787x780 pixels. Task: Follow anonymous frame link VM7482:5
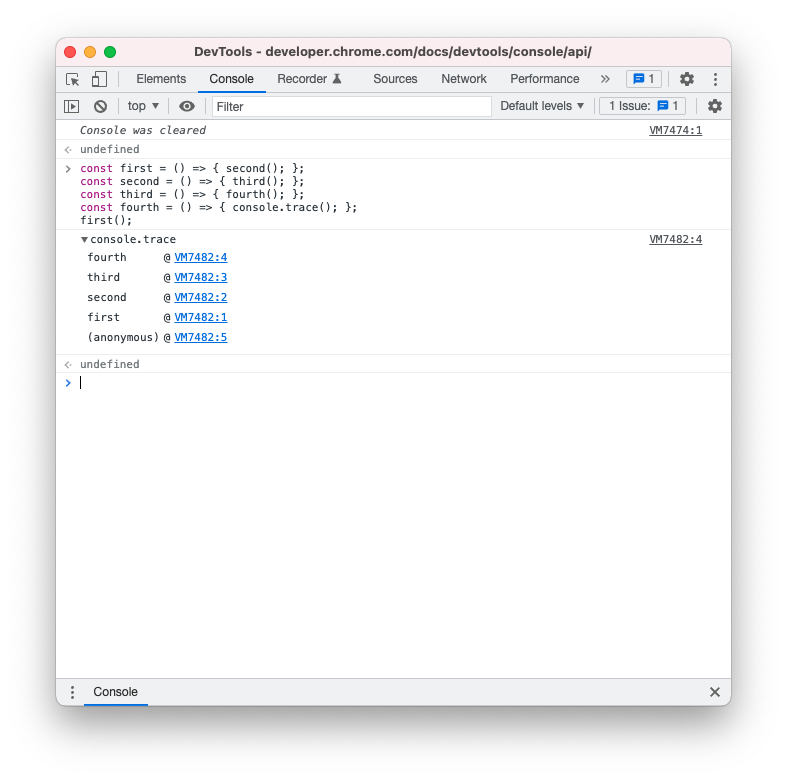[x=201, y=338]
